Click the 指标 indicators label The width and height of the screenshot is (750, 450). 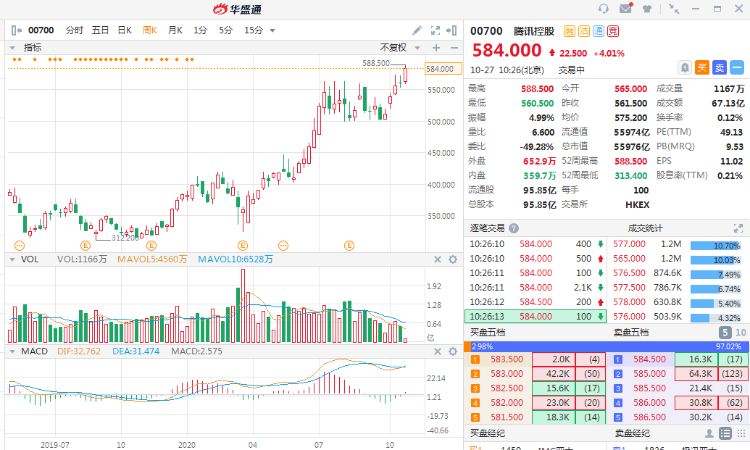[x=33, y=48]
